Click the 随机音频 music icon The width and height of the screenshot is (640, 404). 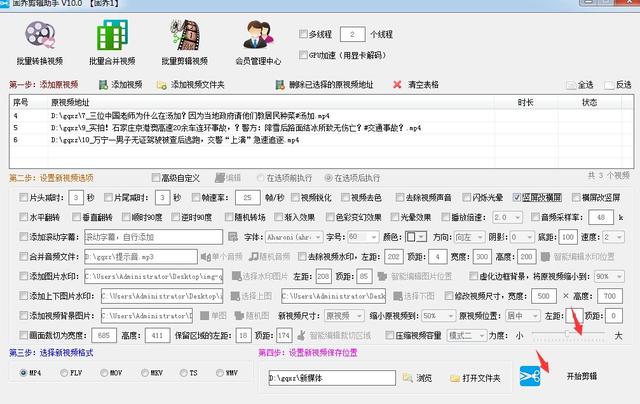[254, 257]
